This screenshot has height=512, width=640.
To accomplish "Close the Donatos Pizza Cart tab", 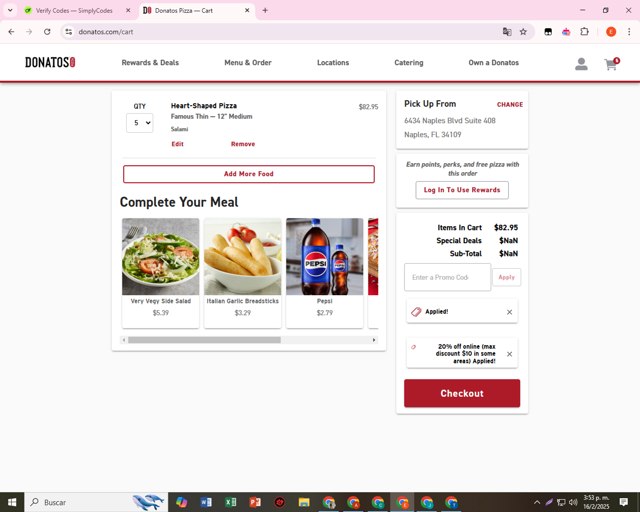I will (x=247, y=11).
